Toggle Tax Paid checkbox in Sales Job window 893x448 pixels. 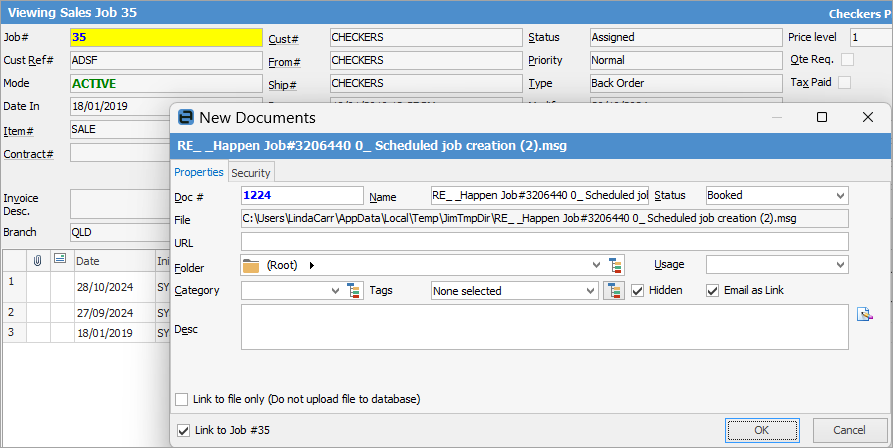[845, 83]
